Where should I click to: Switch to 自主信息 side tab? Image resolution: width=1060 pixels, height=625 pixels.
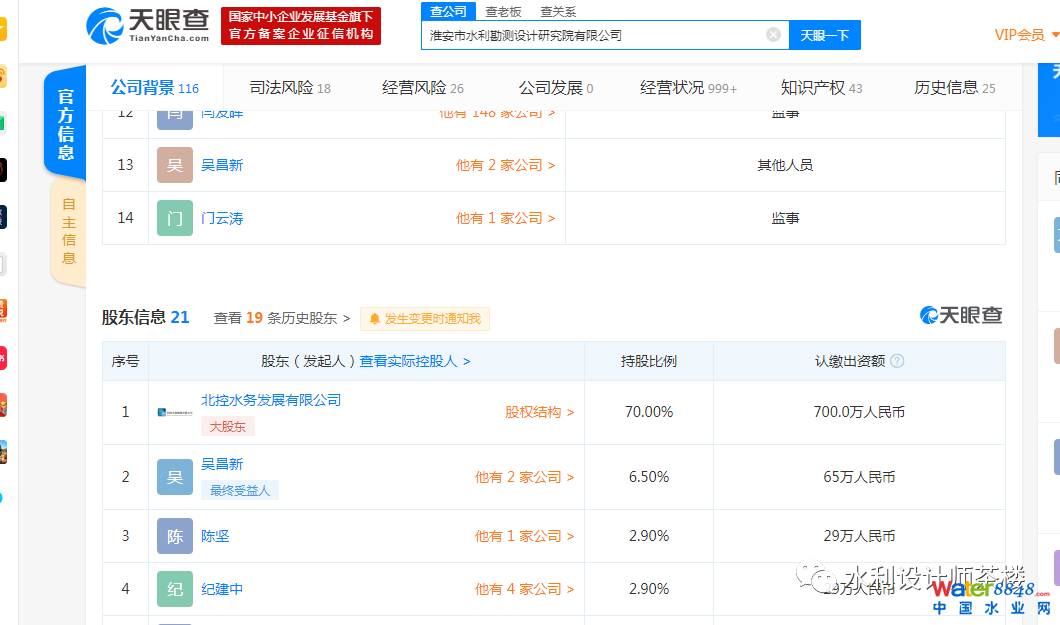[x=68, y=231]
